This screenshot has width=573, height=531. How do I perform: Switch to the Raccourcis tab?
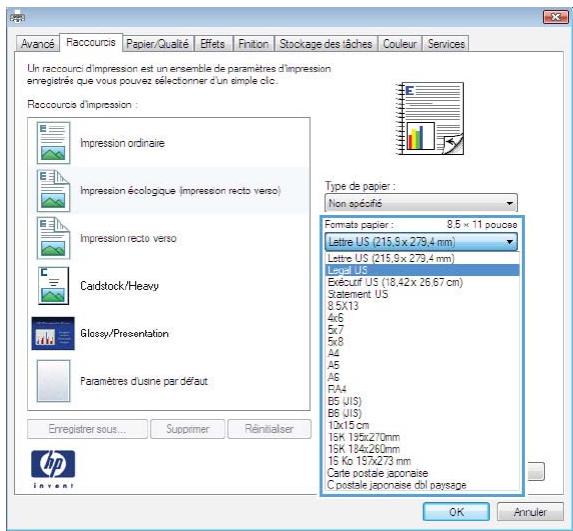(x=91, y=42)
